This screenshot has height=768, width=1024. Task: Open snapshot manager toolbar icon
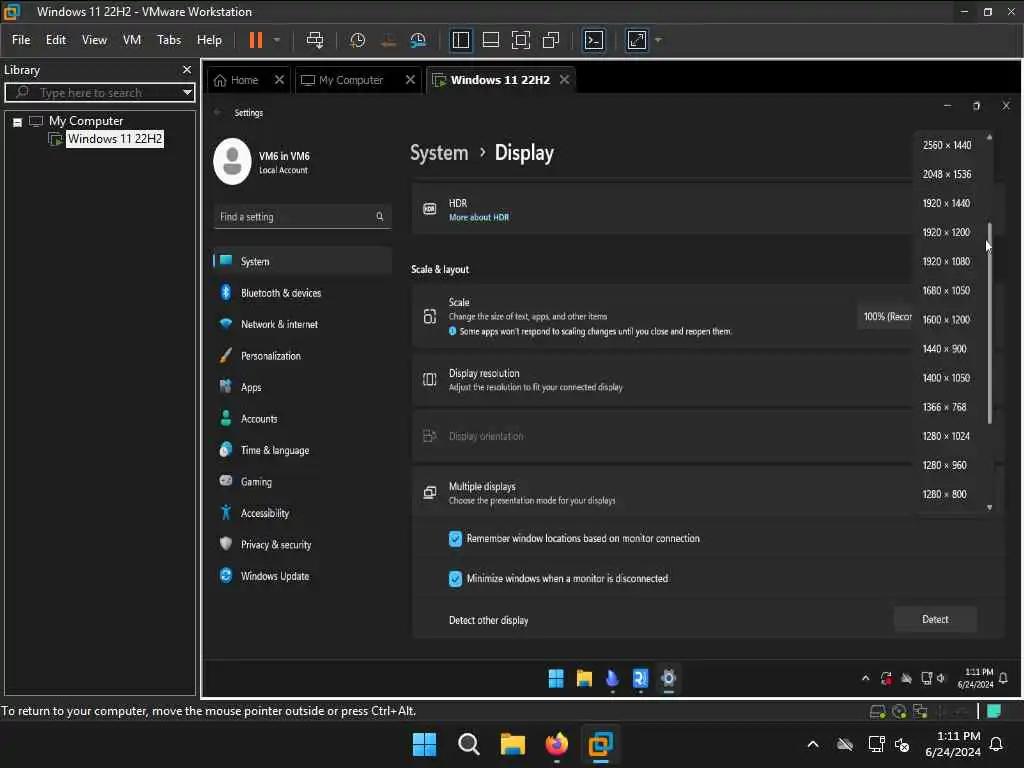pyautogui.click(x=418, y=40)
